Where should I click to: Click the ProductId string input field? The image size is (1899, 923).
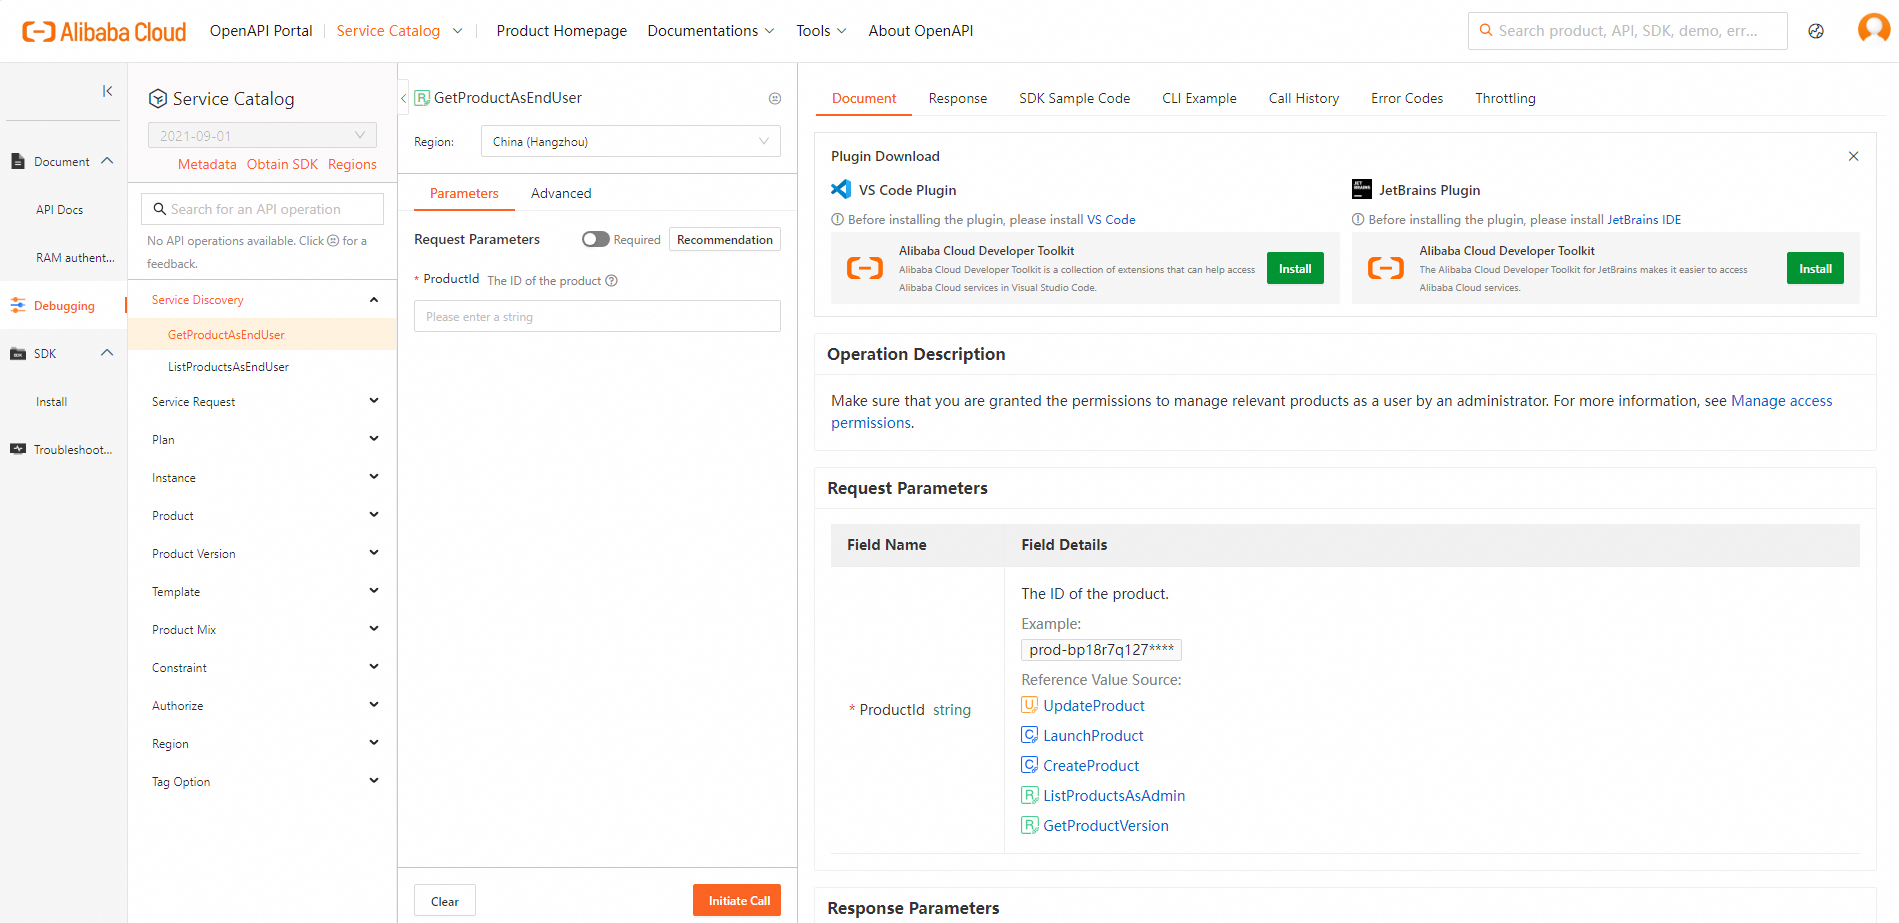coord(597,317)
